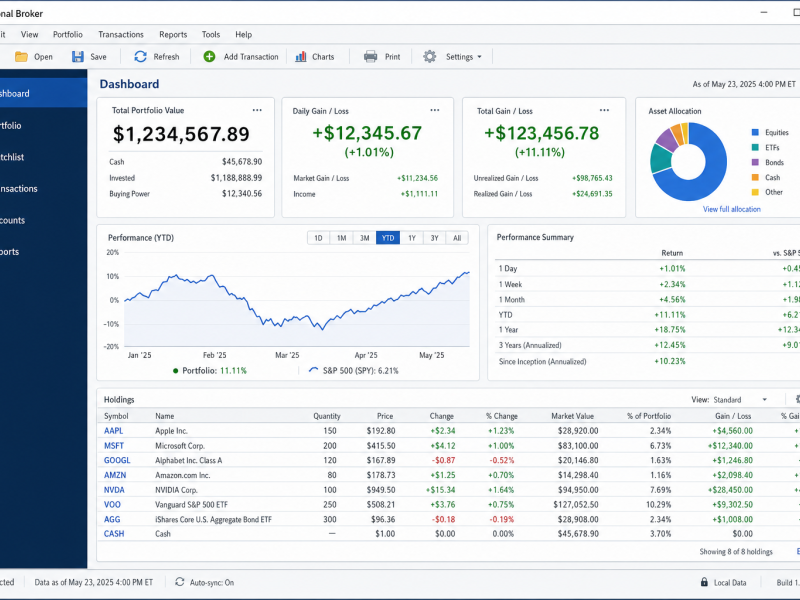Click the $127,052.50 market value cell

click(x=576, y=505)
